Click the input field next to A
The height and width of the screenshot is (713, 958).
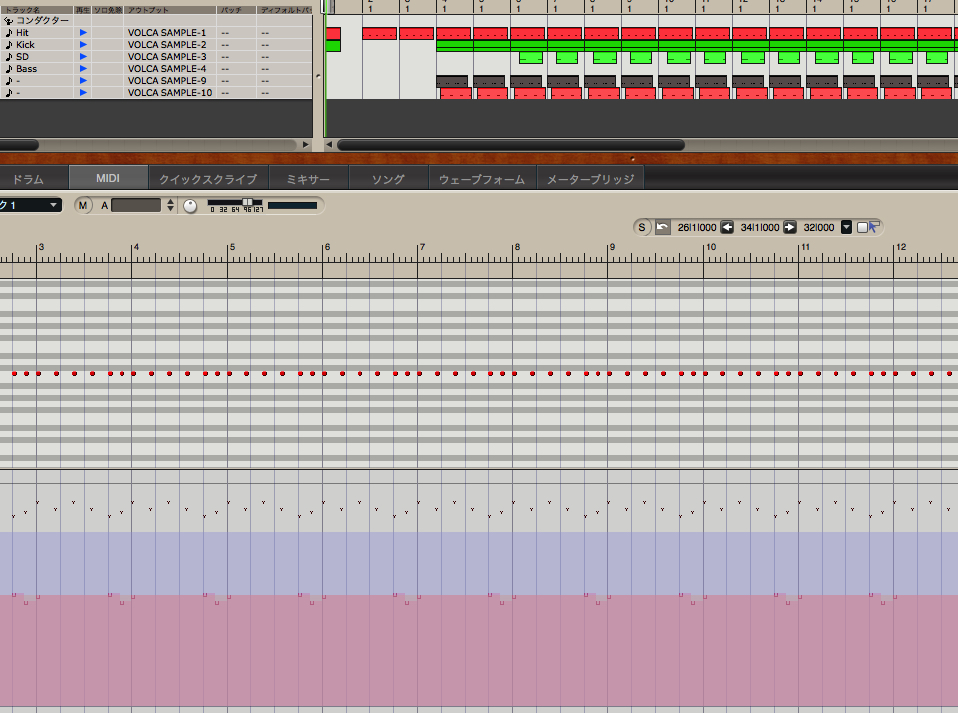click(136, 205)
